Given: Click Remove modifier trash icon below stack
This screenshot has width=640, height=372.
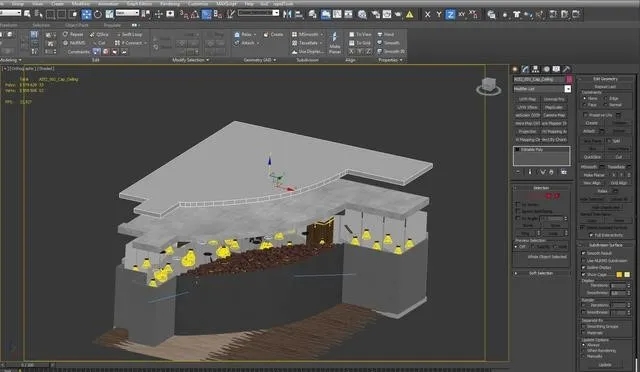Looking at the screenshot, I should click(x=551, y=172).
